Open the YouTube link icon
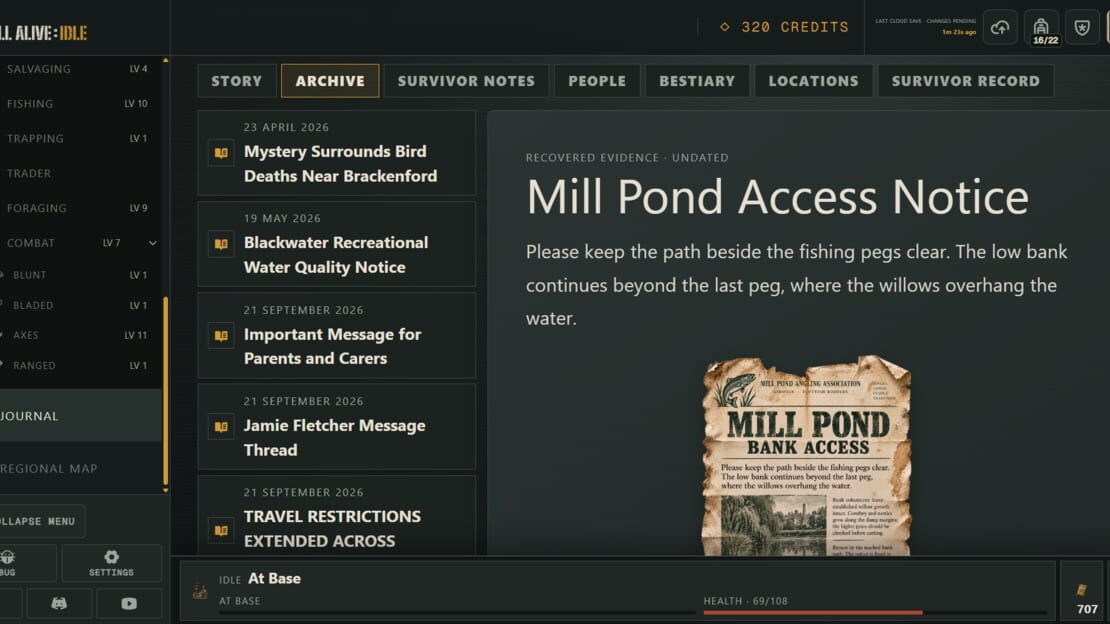1110x624 pixels. click(129, 603)
